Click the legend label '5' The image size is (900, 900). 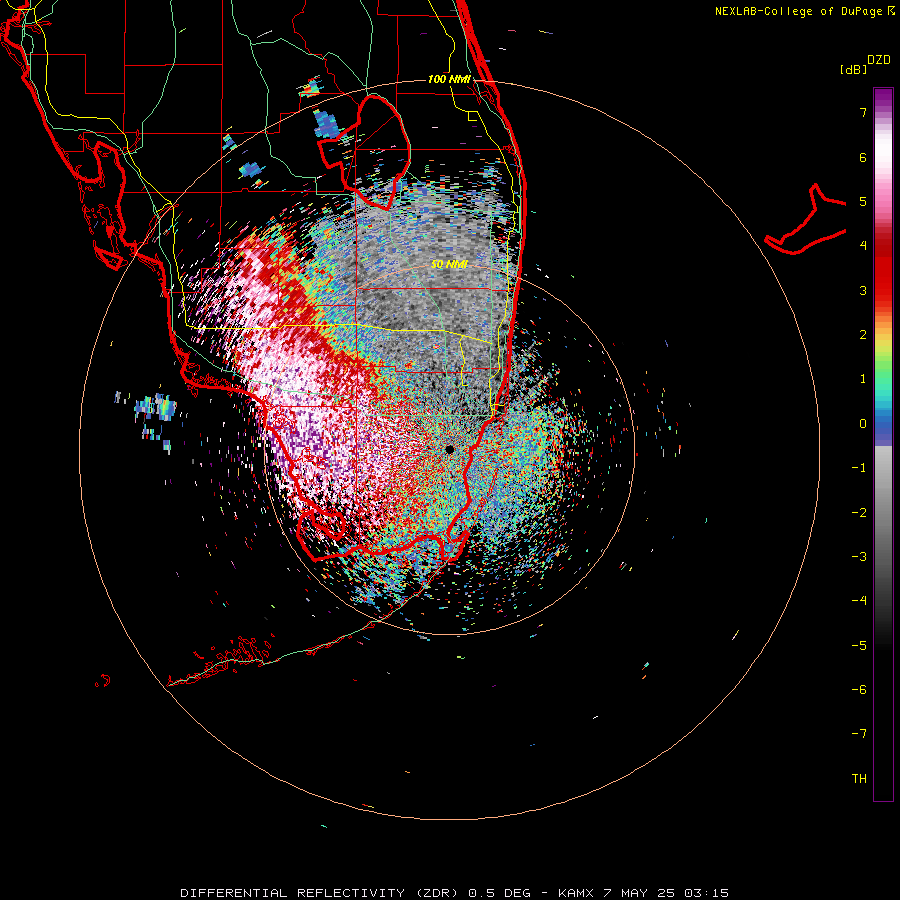point(863,201)
